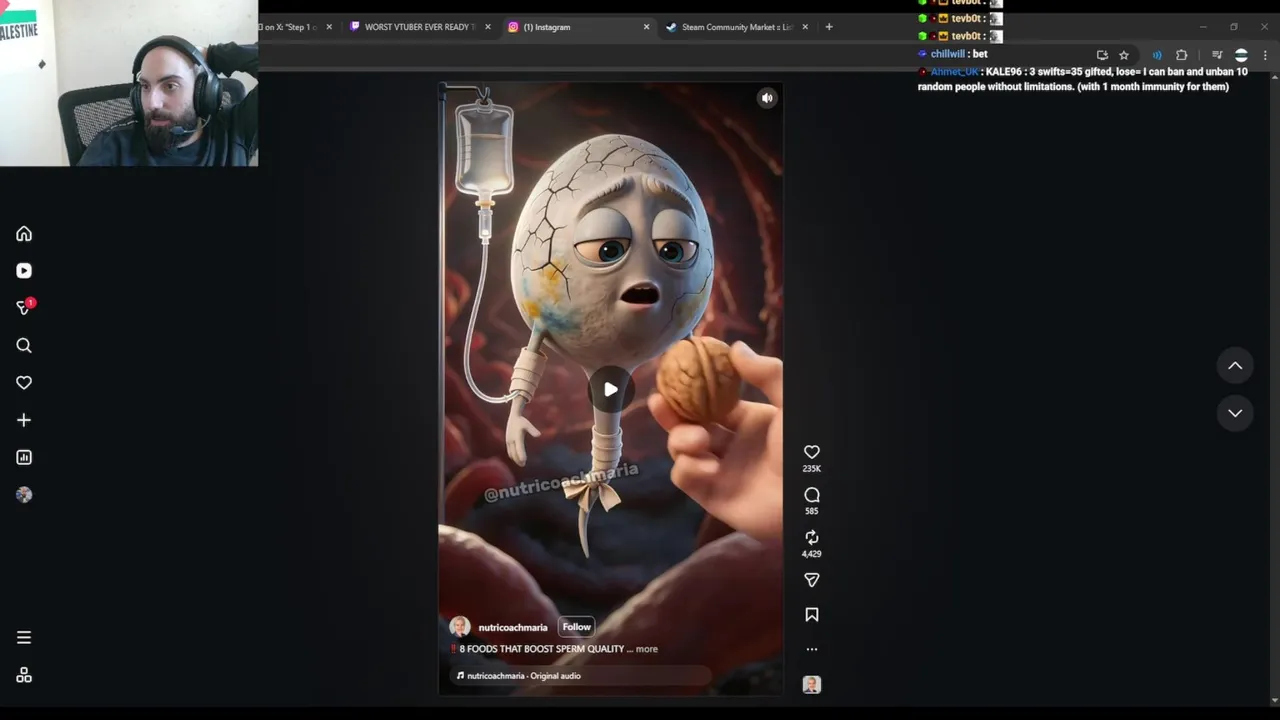Open comments on the reel
This screenshot has width=1280, height=720.
tap(812, 495)
